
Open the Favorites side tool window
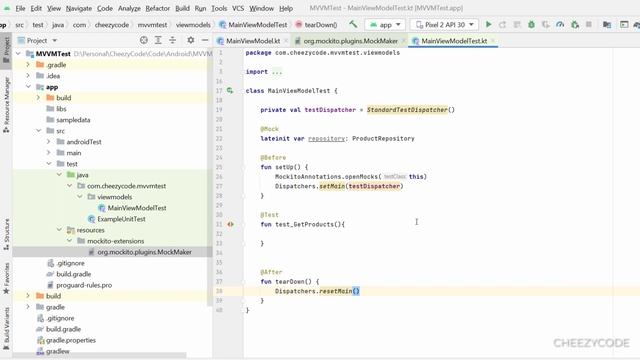point(6,278)
